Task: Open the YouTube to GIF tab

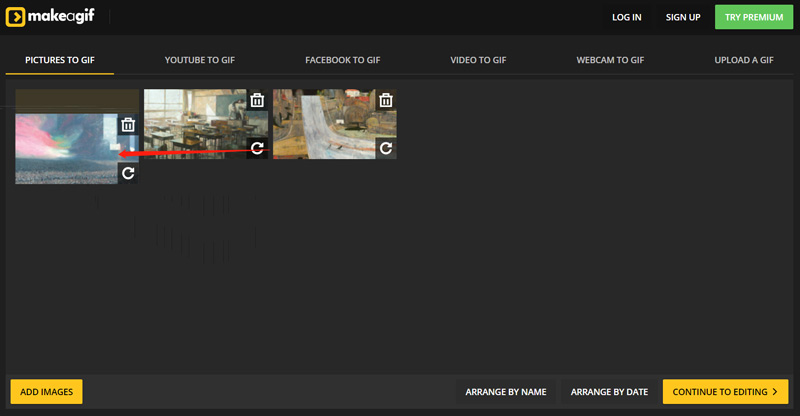Action: (200, 60)
